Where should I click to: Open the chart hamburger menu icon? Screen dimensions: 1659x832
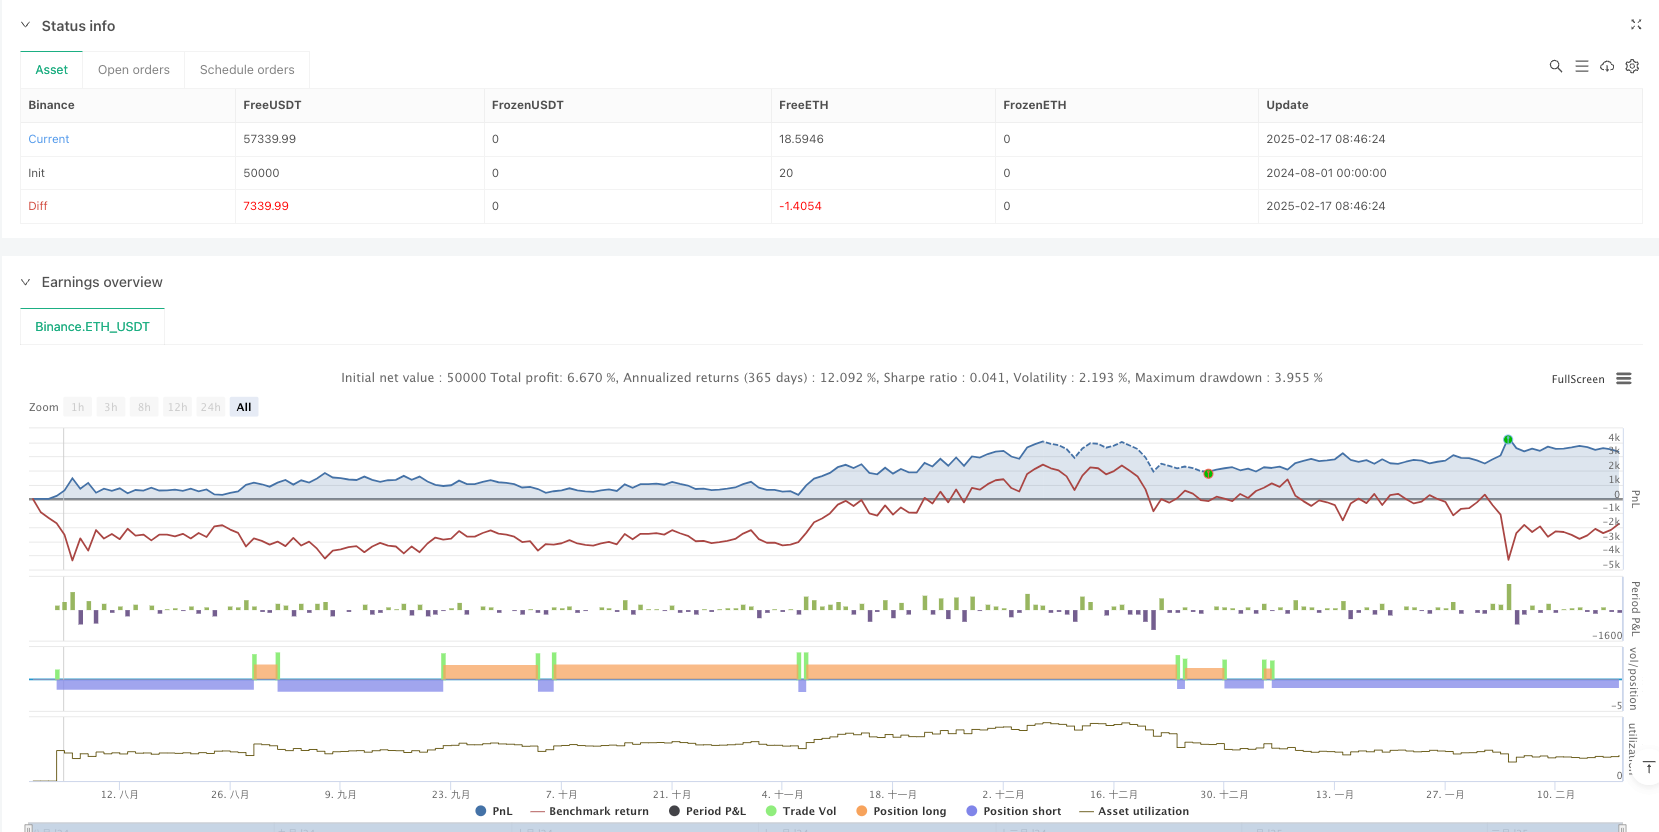[x=1624, y=379]
